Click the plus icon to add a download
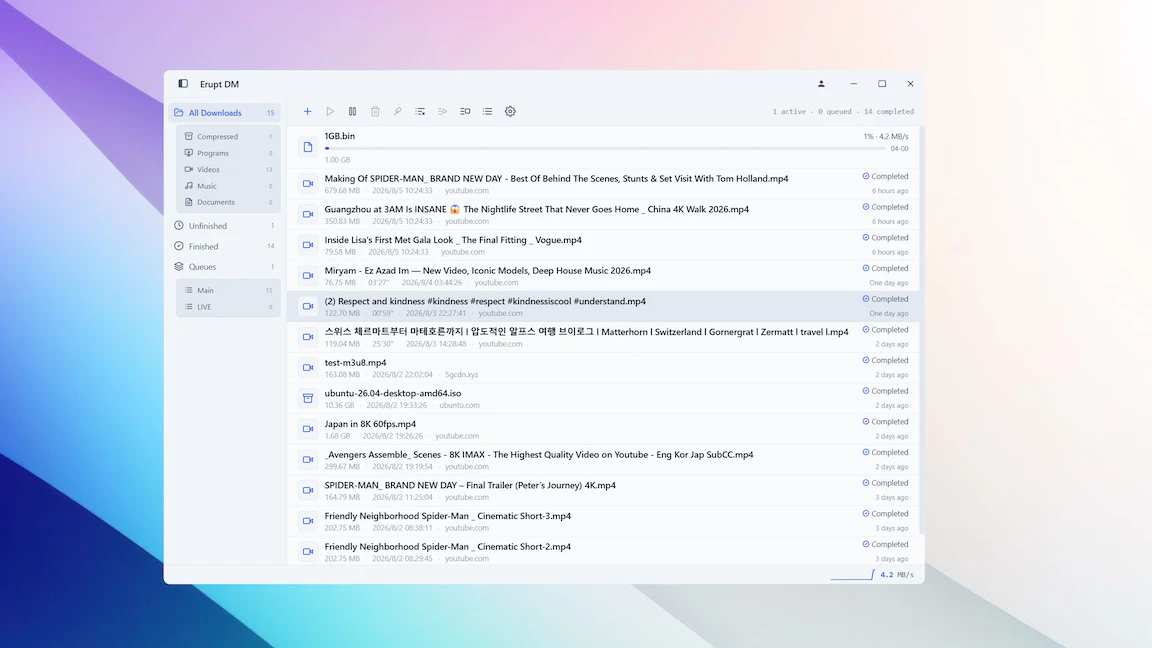 pyautogui.click(x=307, y=112)
